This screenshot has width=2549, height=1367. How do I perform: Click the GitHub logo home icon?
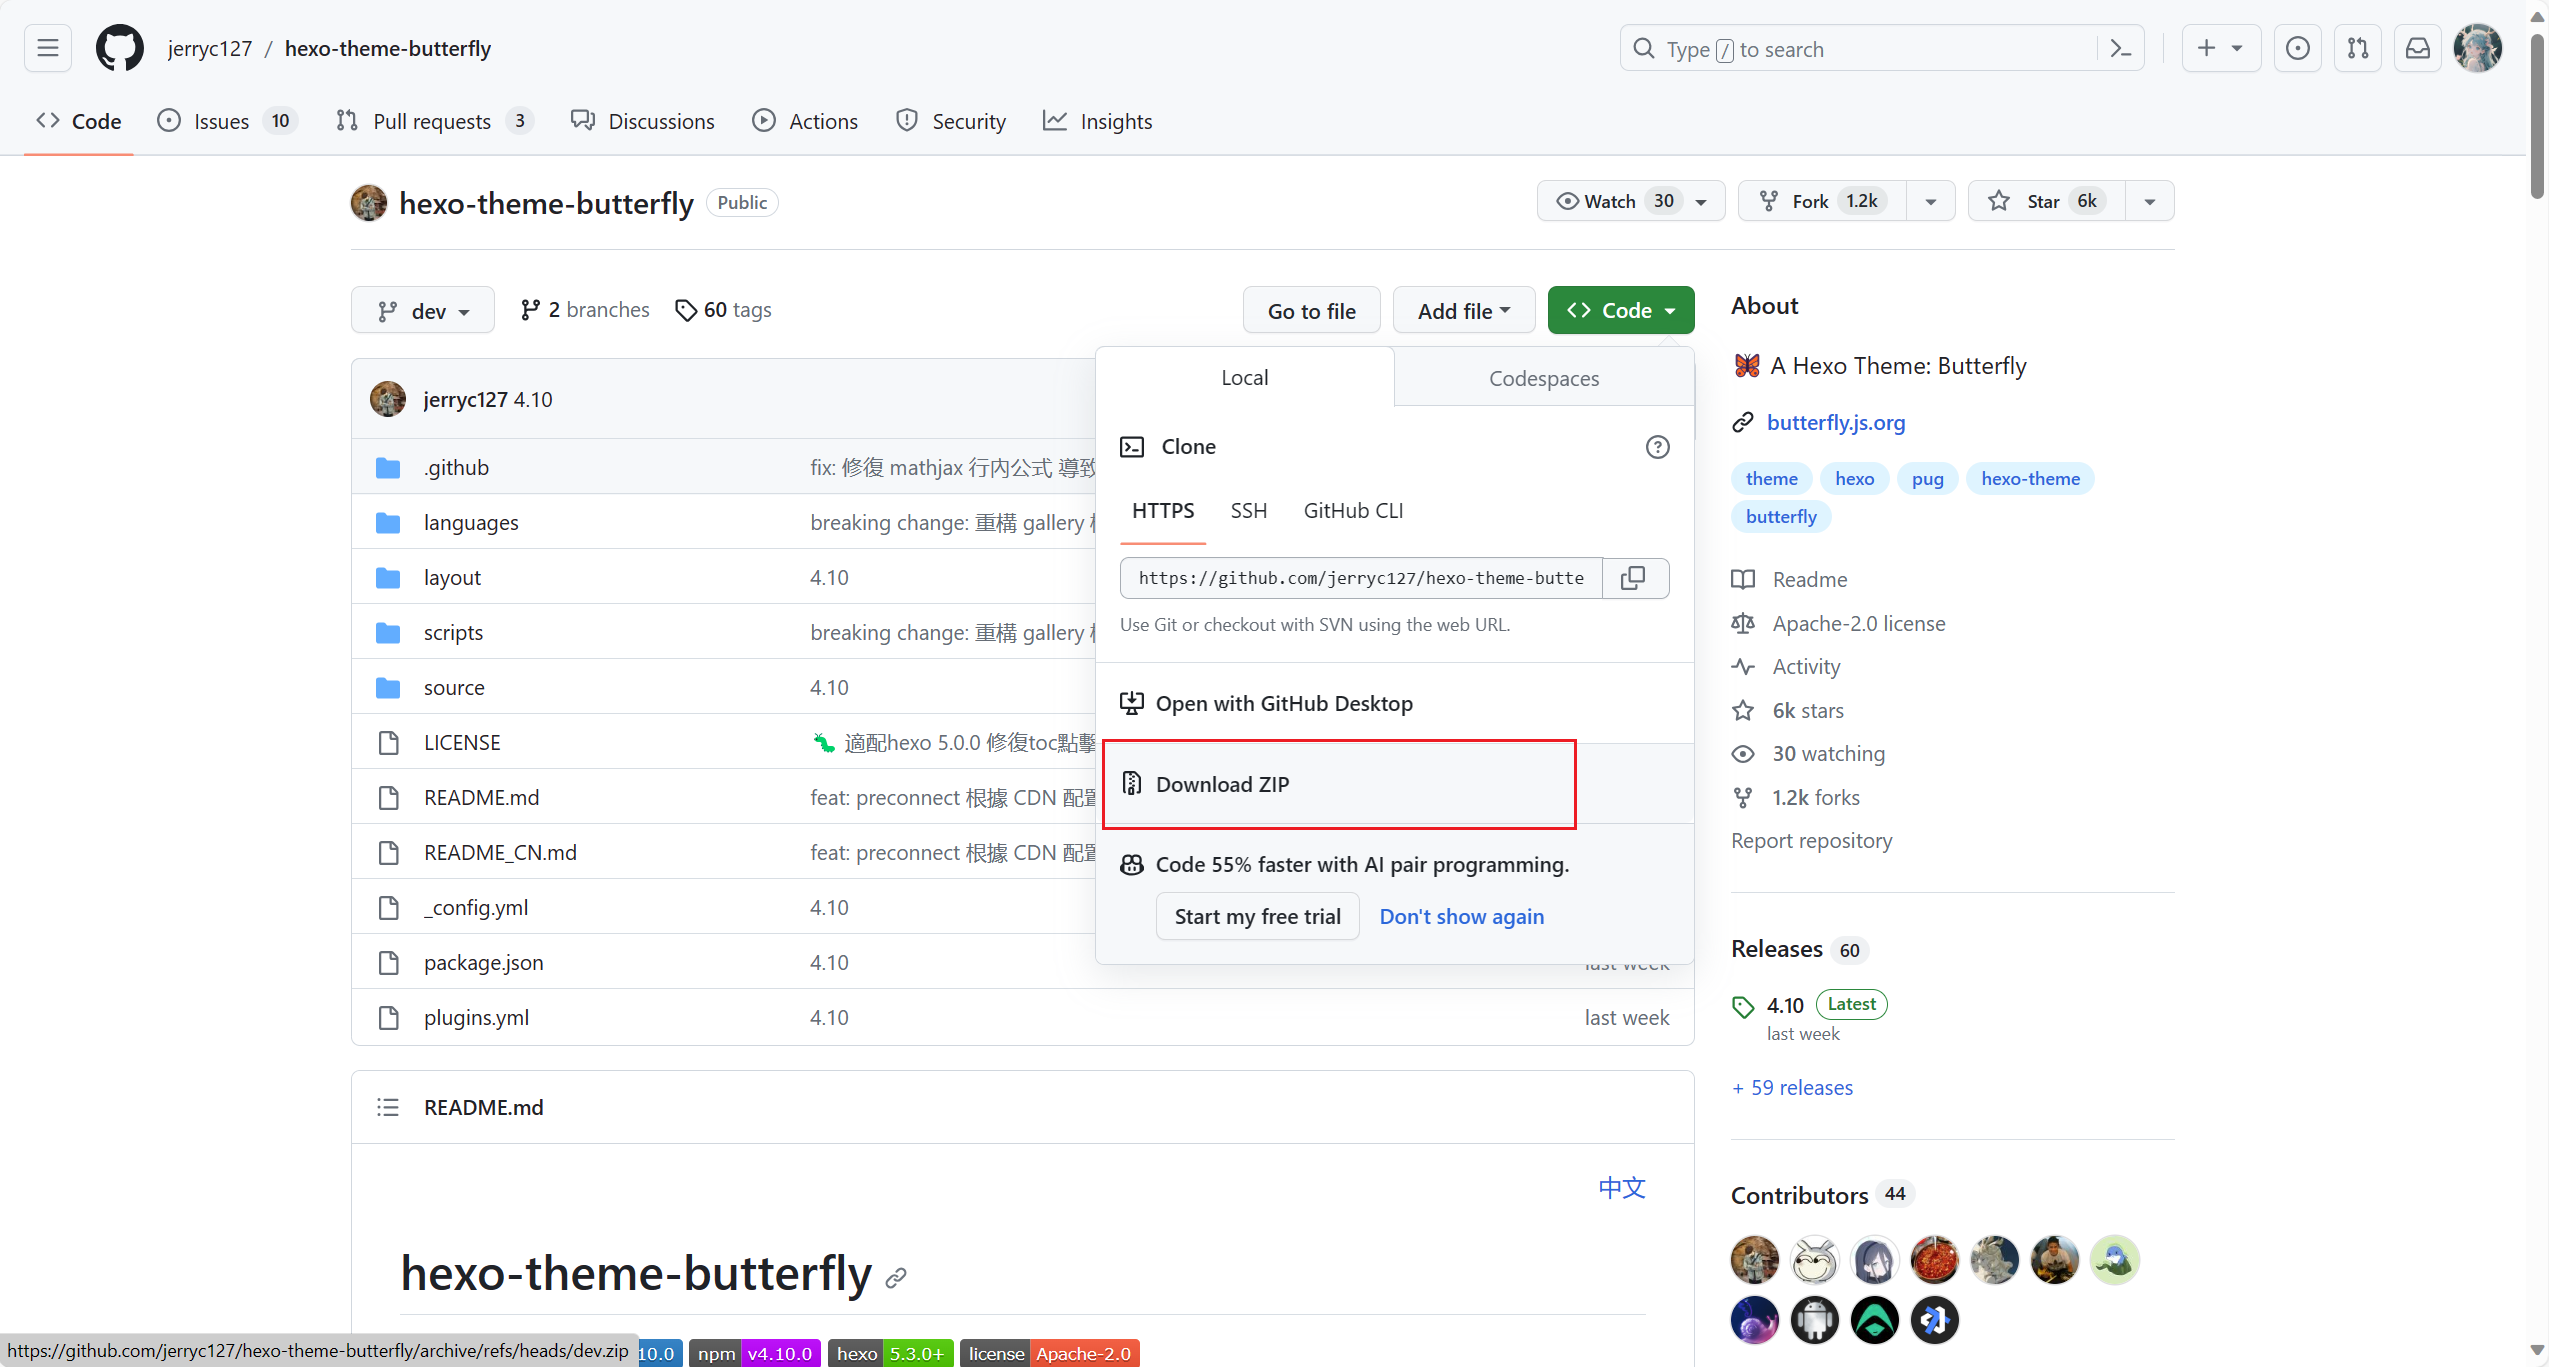click(x=119, y=48)
